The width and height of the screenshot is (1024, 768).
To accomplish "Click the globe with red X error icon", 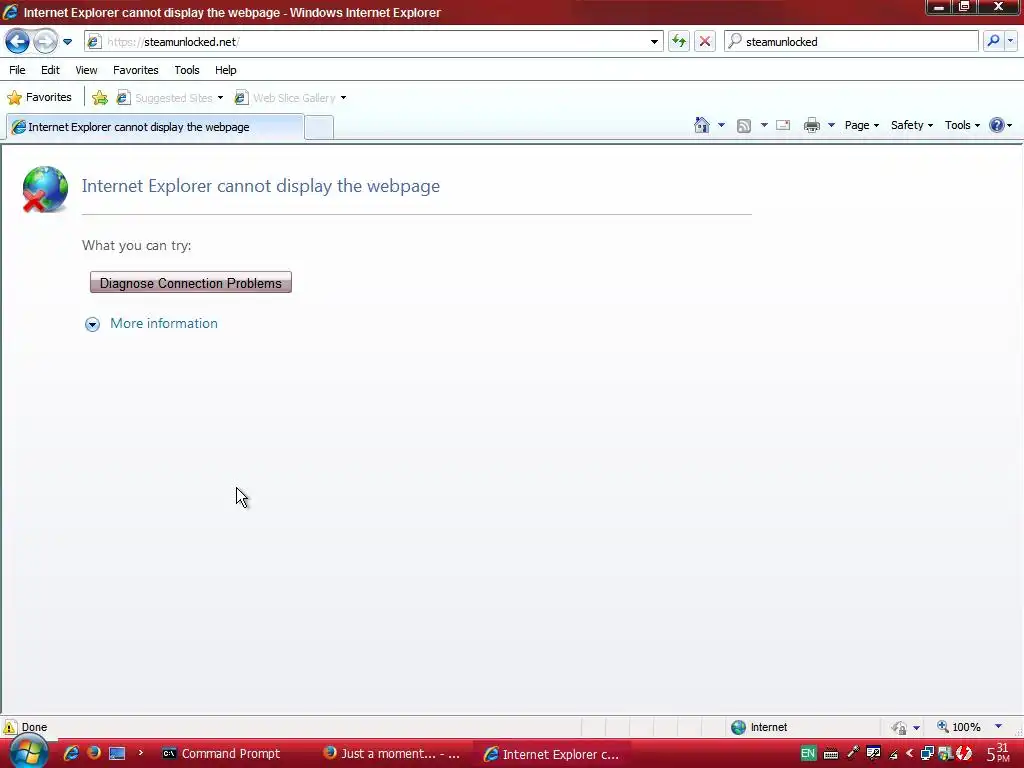I will coord(44,189).
